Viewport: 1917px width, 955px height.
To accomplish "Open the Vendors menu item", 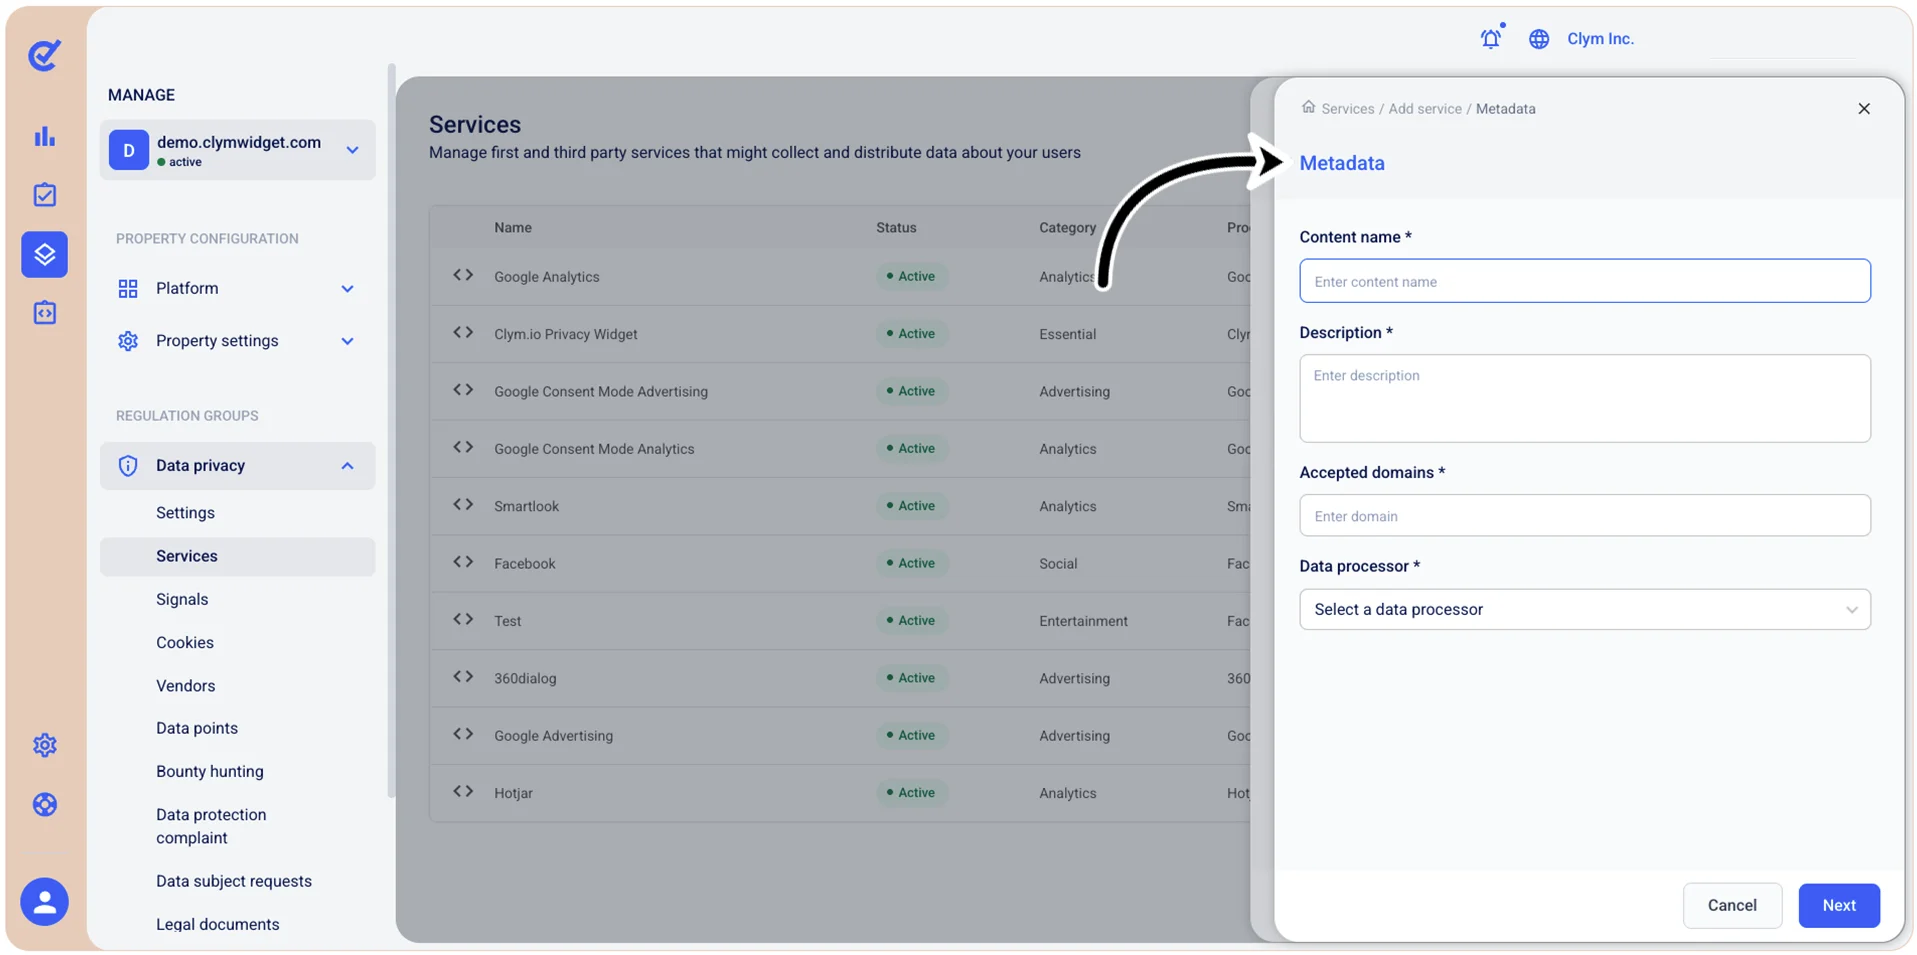I will pos(185,686).
